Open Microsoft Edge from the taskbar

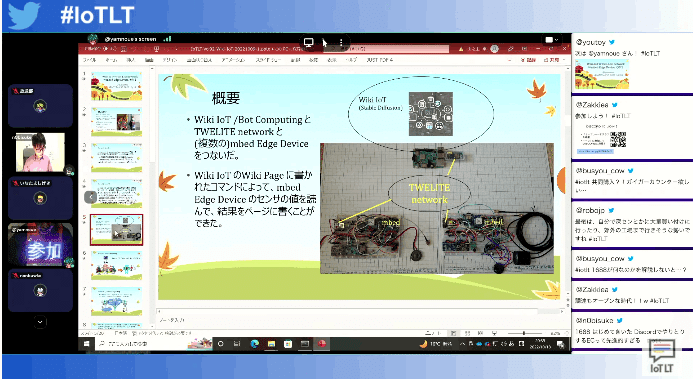(x=255, y=344)
